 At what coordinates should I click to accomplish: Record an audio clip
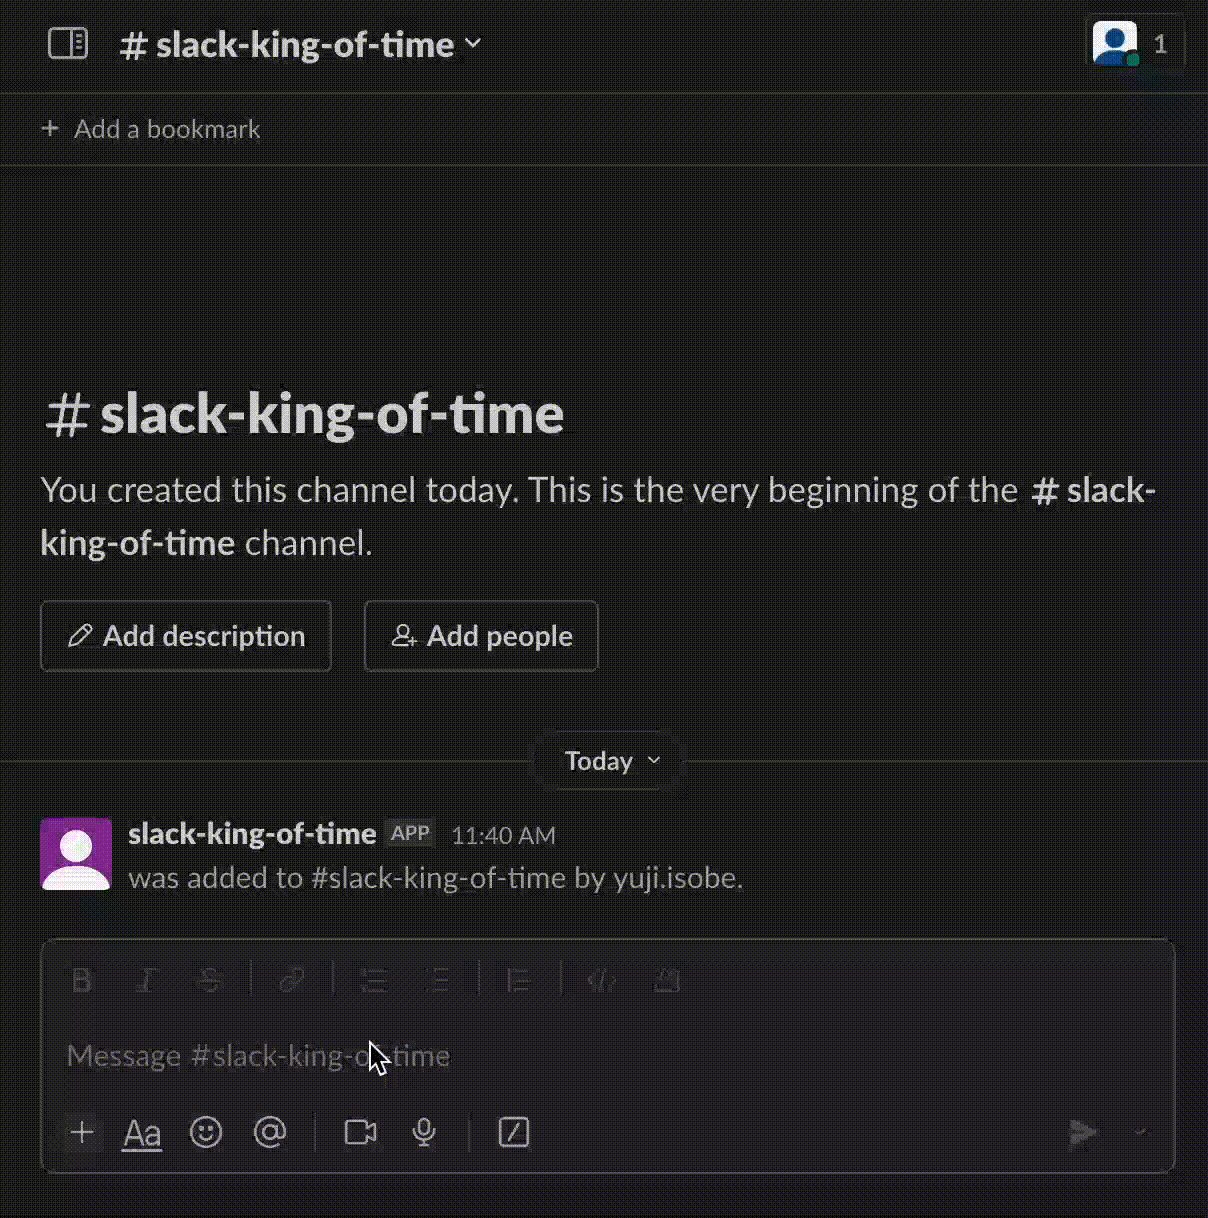click(423, 1133)
